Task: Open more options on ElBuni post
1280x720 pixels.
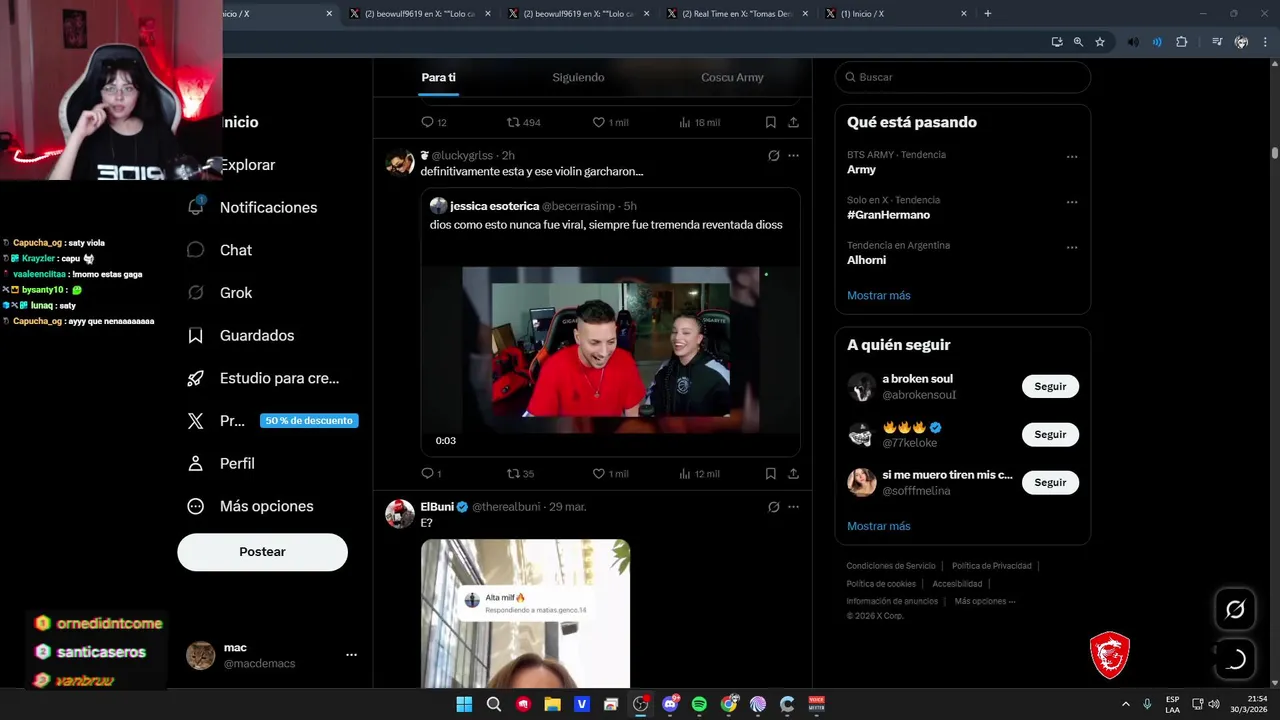Action: coord(793,507)
